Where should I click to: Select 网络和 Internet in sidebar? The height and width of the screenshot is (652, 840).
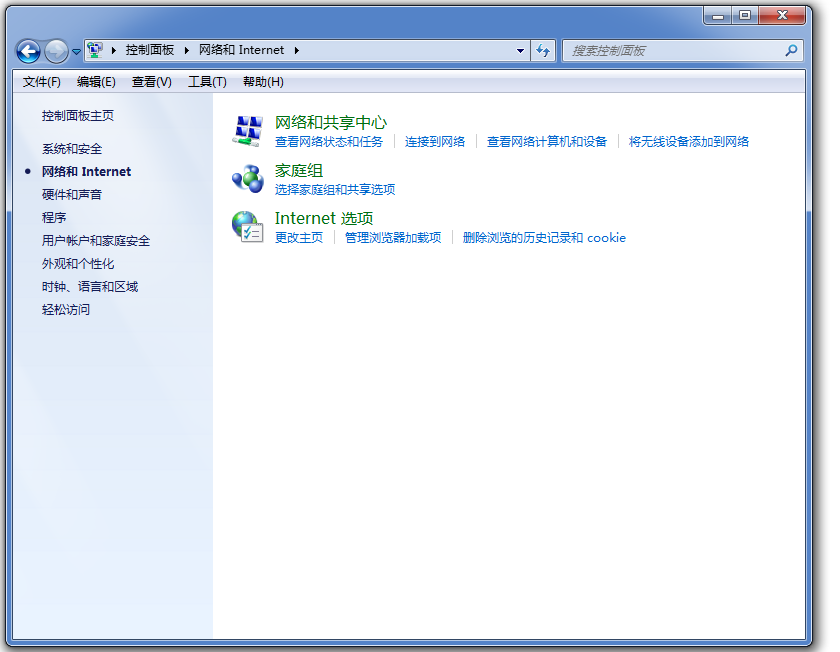point(86,172)
